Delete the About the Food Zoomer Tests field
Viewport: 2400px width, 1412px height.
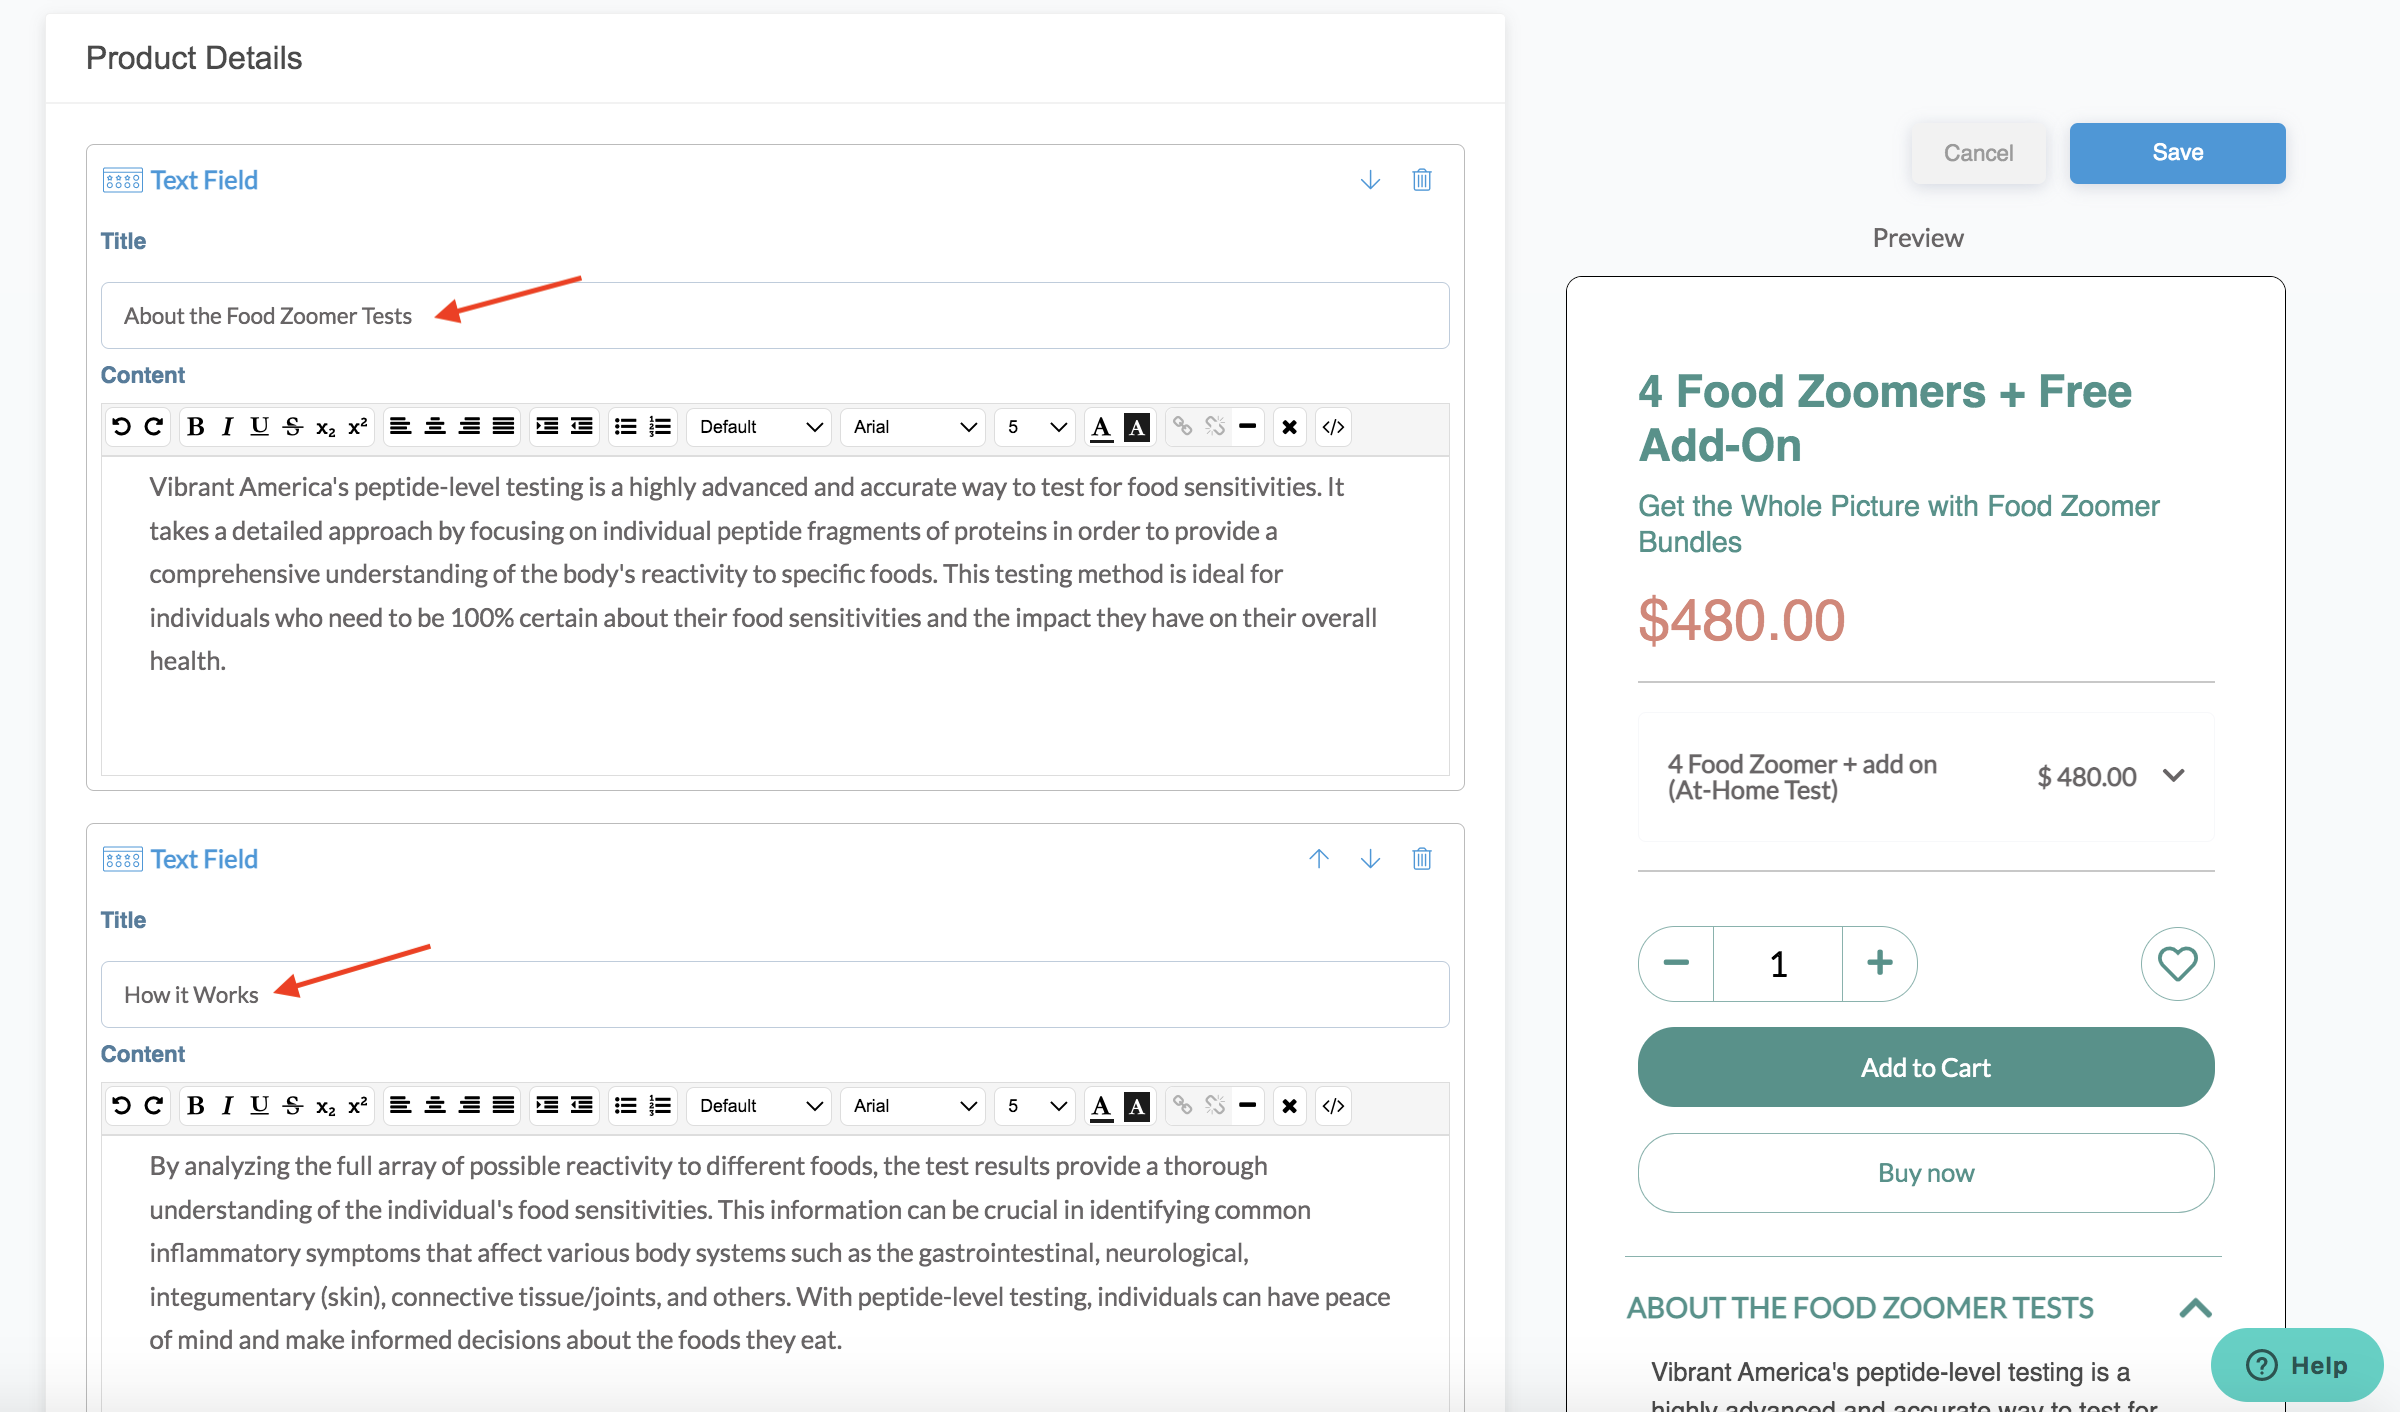[x=1421, y=180]
